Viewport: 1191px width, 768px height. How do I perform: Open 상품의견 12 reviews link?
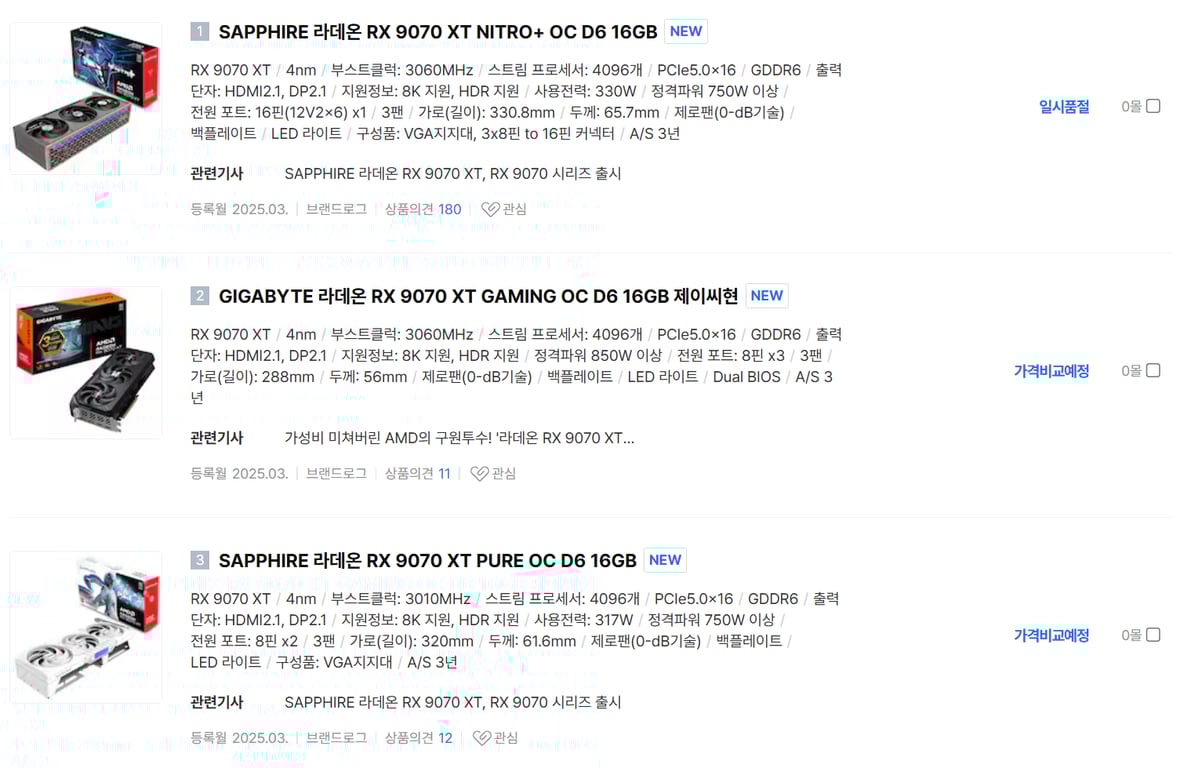click(419, 738)
